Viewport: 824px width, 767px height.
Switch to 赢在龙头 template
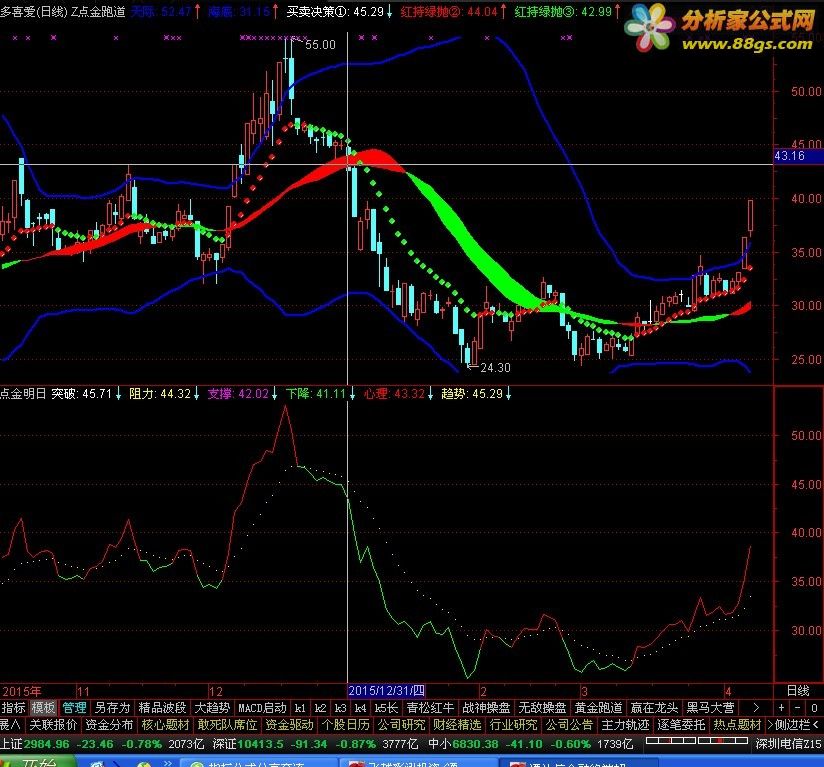tap(655, 708)
